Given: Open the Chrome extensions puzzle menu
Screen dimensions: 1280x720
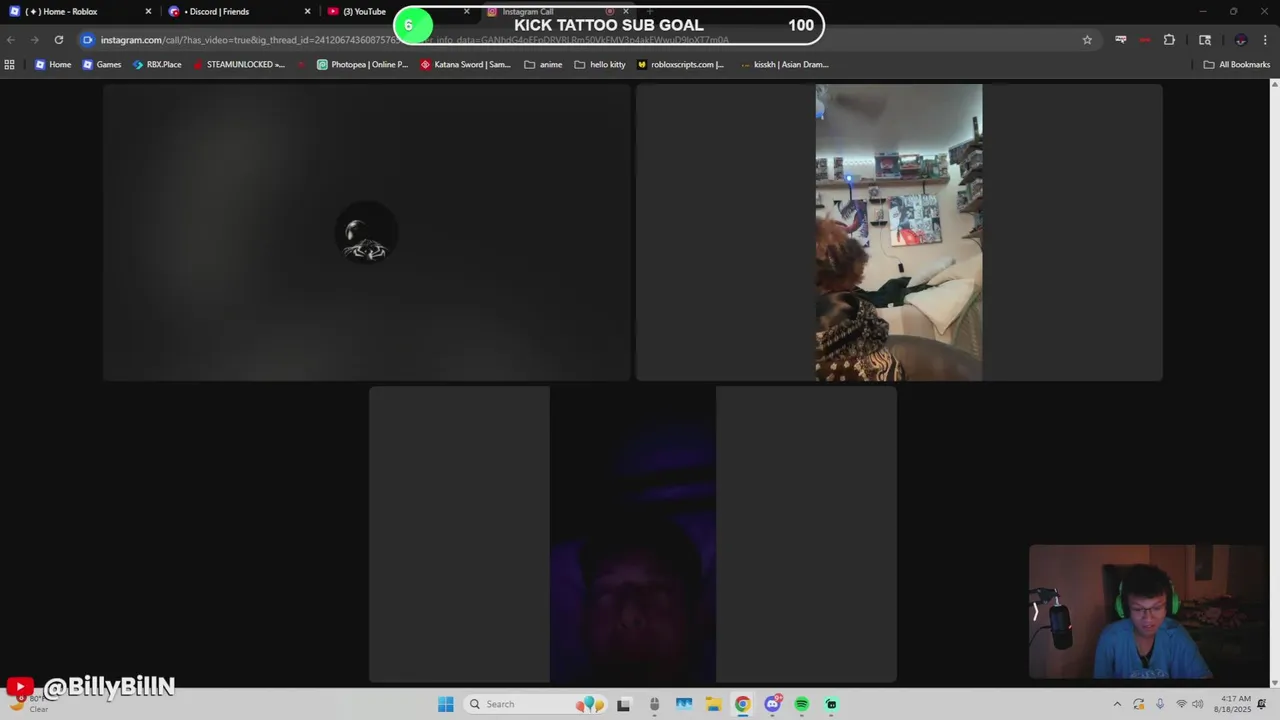Looking at the screenshot, I should 1169,40.
